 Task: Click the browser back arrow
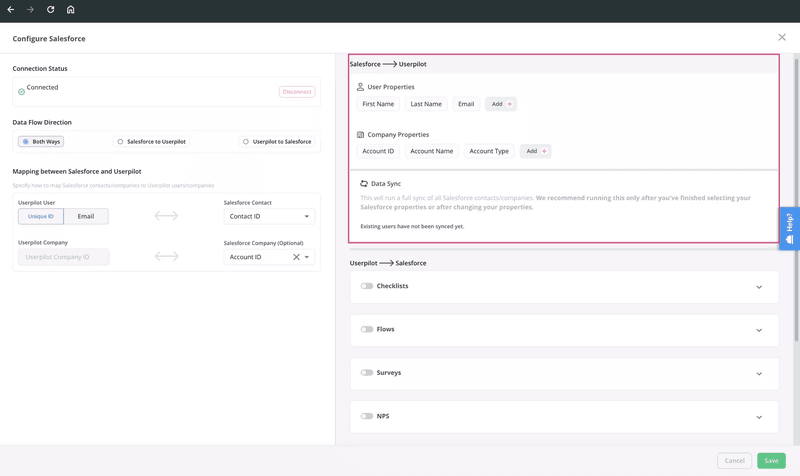pos(11,10)
